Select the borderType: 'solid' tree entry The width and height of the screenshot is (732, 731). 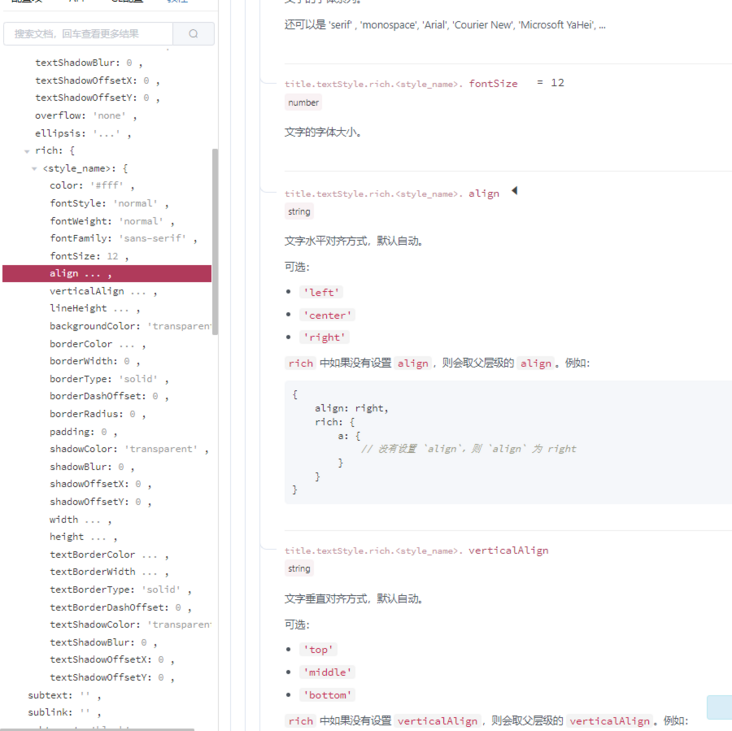click(x=108, y=379)
